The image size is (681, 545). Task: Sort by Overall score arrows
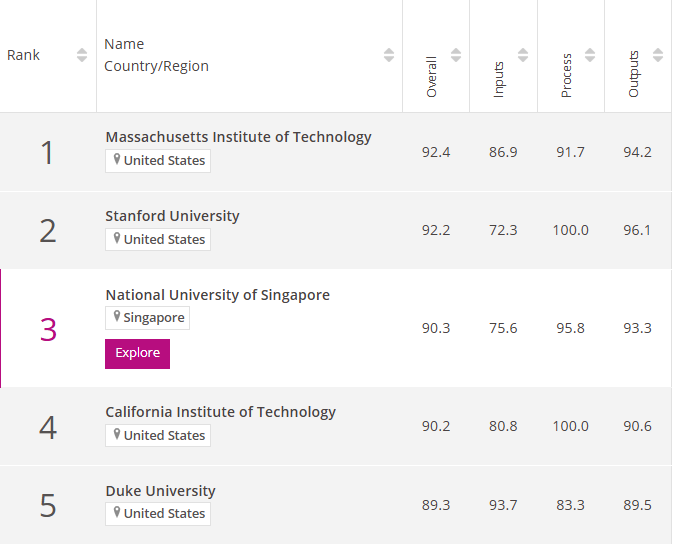(x=456, y=55)
